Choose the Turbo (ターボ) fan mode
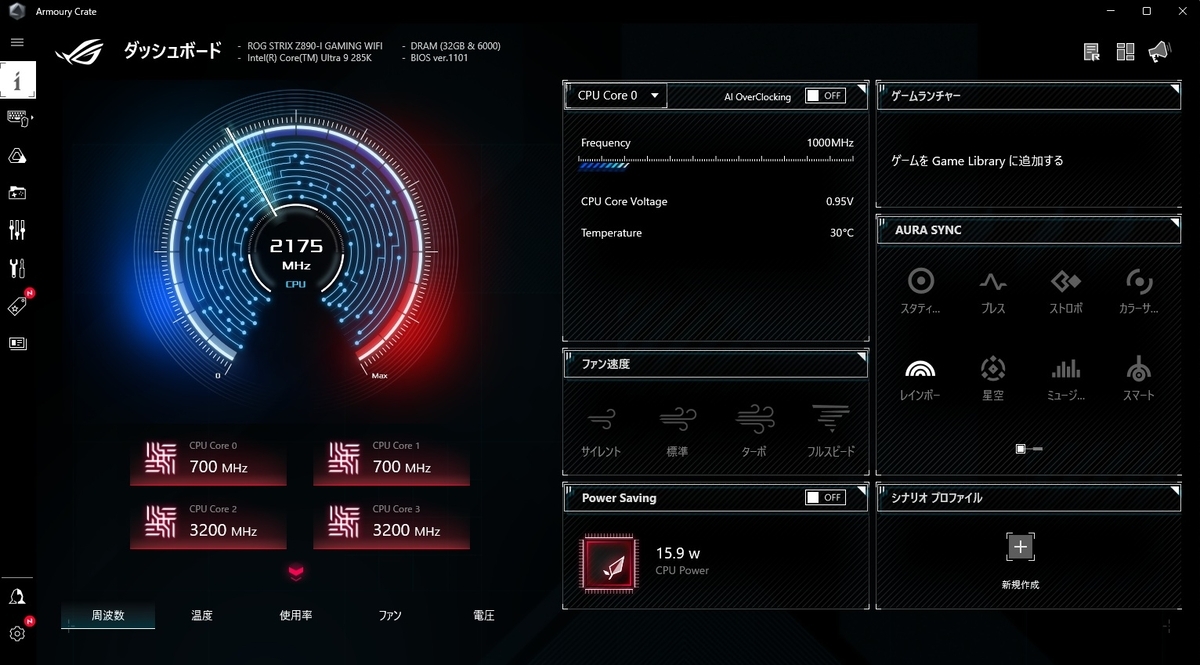Viewport: 1200px width, 665px height. point(754,431)
